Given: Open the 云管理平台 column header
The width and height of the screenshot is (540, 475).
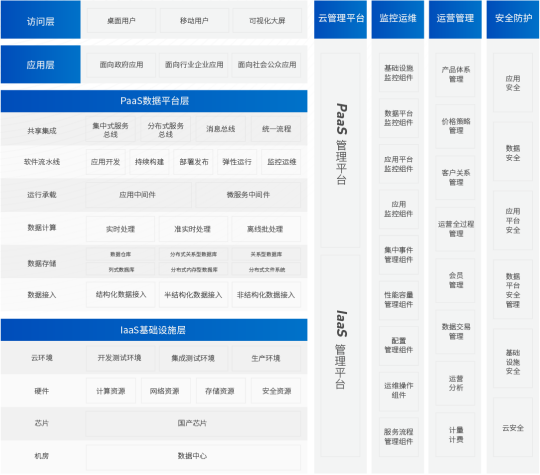Looking at the screenshot, I should click(x=340, y=19).
